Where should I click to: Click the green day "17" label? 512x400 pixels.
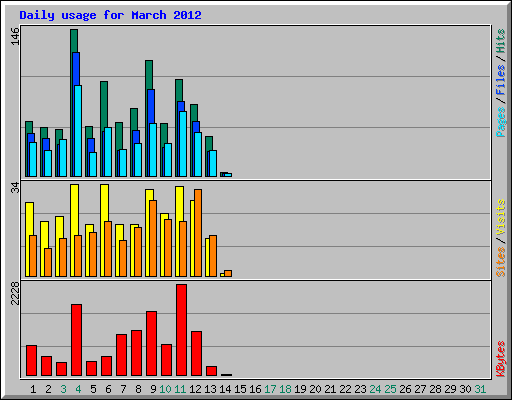pos(270,389)
